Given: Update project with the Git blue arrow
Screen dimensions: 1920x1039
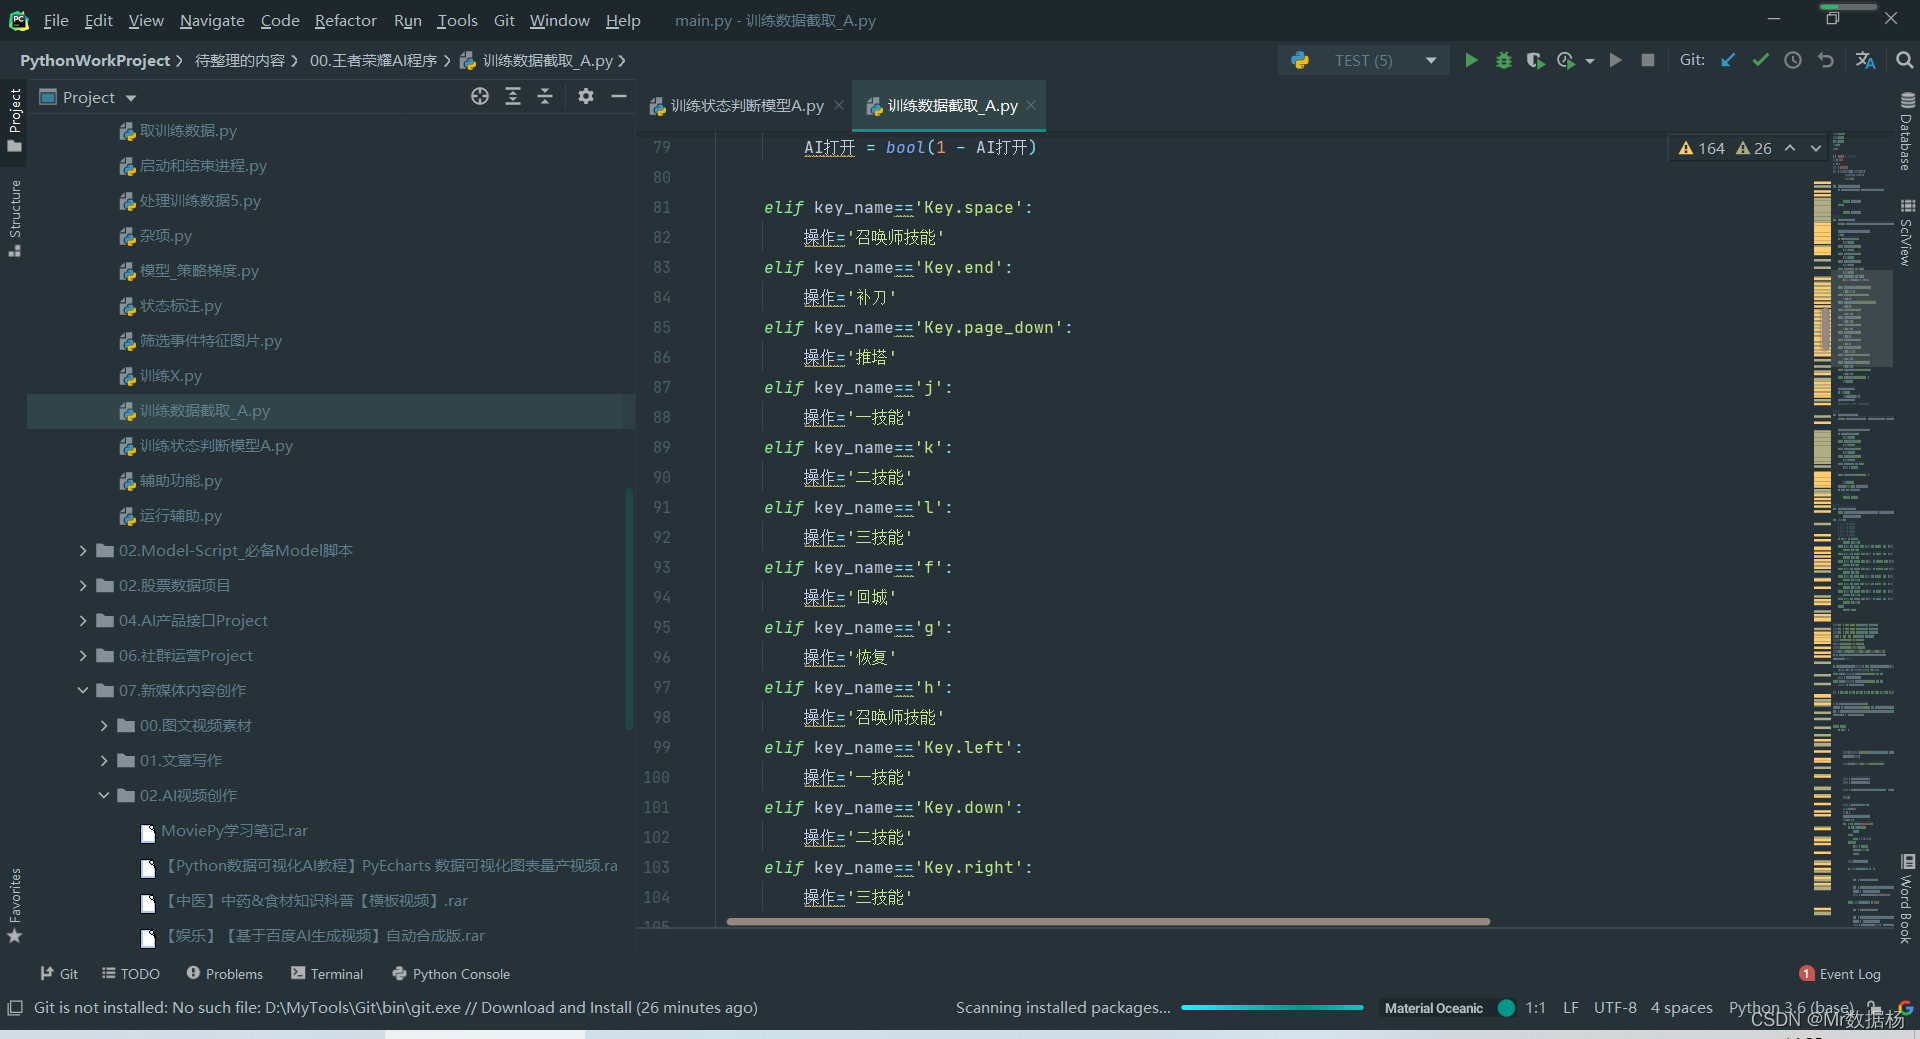Looking at the screenshot, I should (x=1728, y=60).
